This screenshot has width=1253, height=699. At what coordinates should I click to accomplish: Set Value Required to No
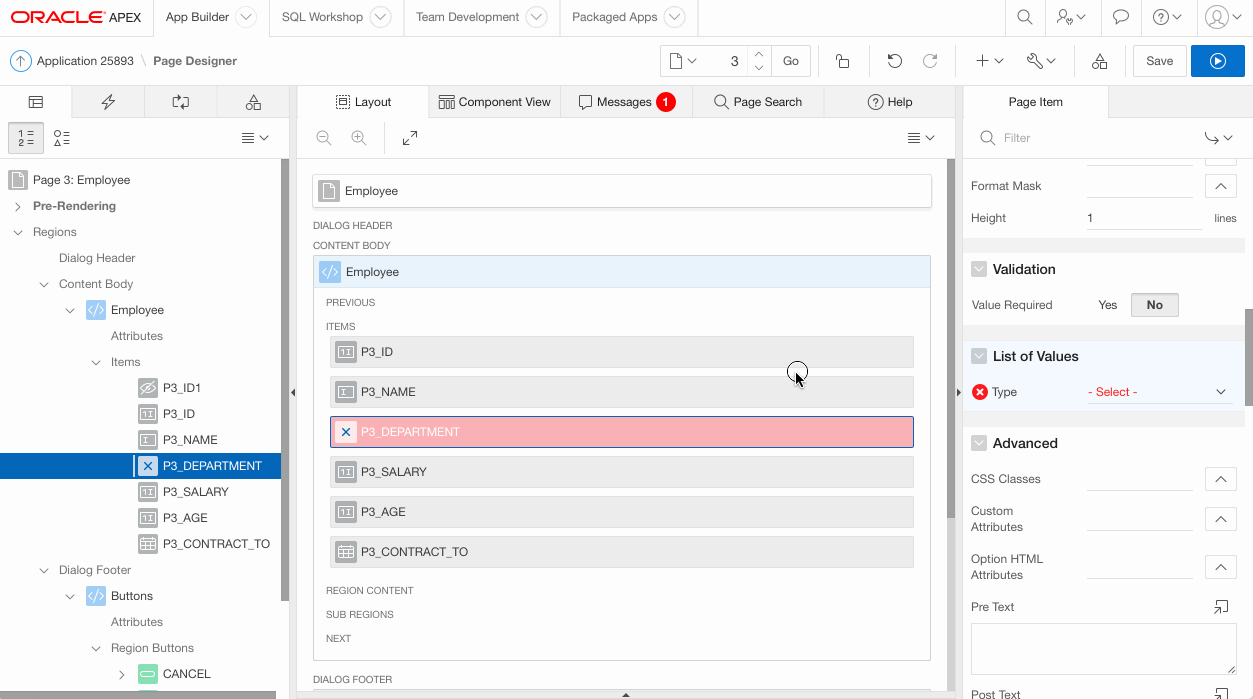coord(1154,305)
